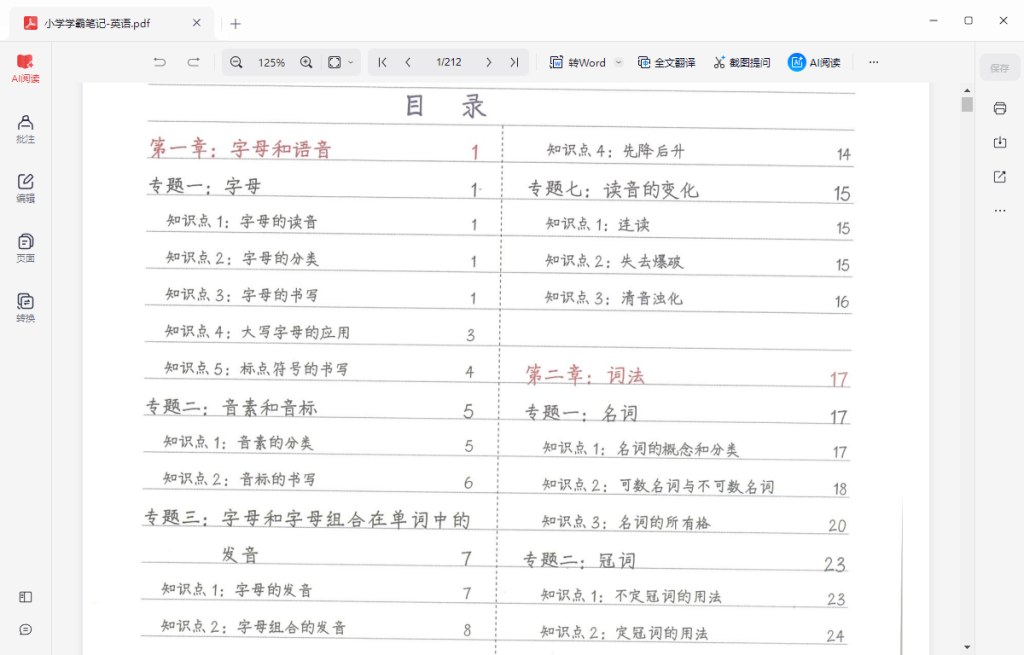Undo the last action
Screen dimensions: 1024x655
[159, 62]
